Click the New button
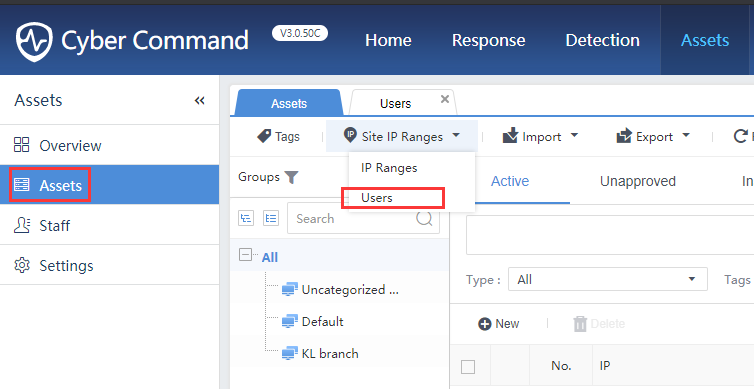 pos(498,324)
